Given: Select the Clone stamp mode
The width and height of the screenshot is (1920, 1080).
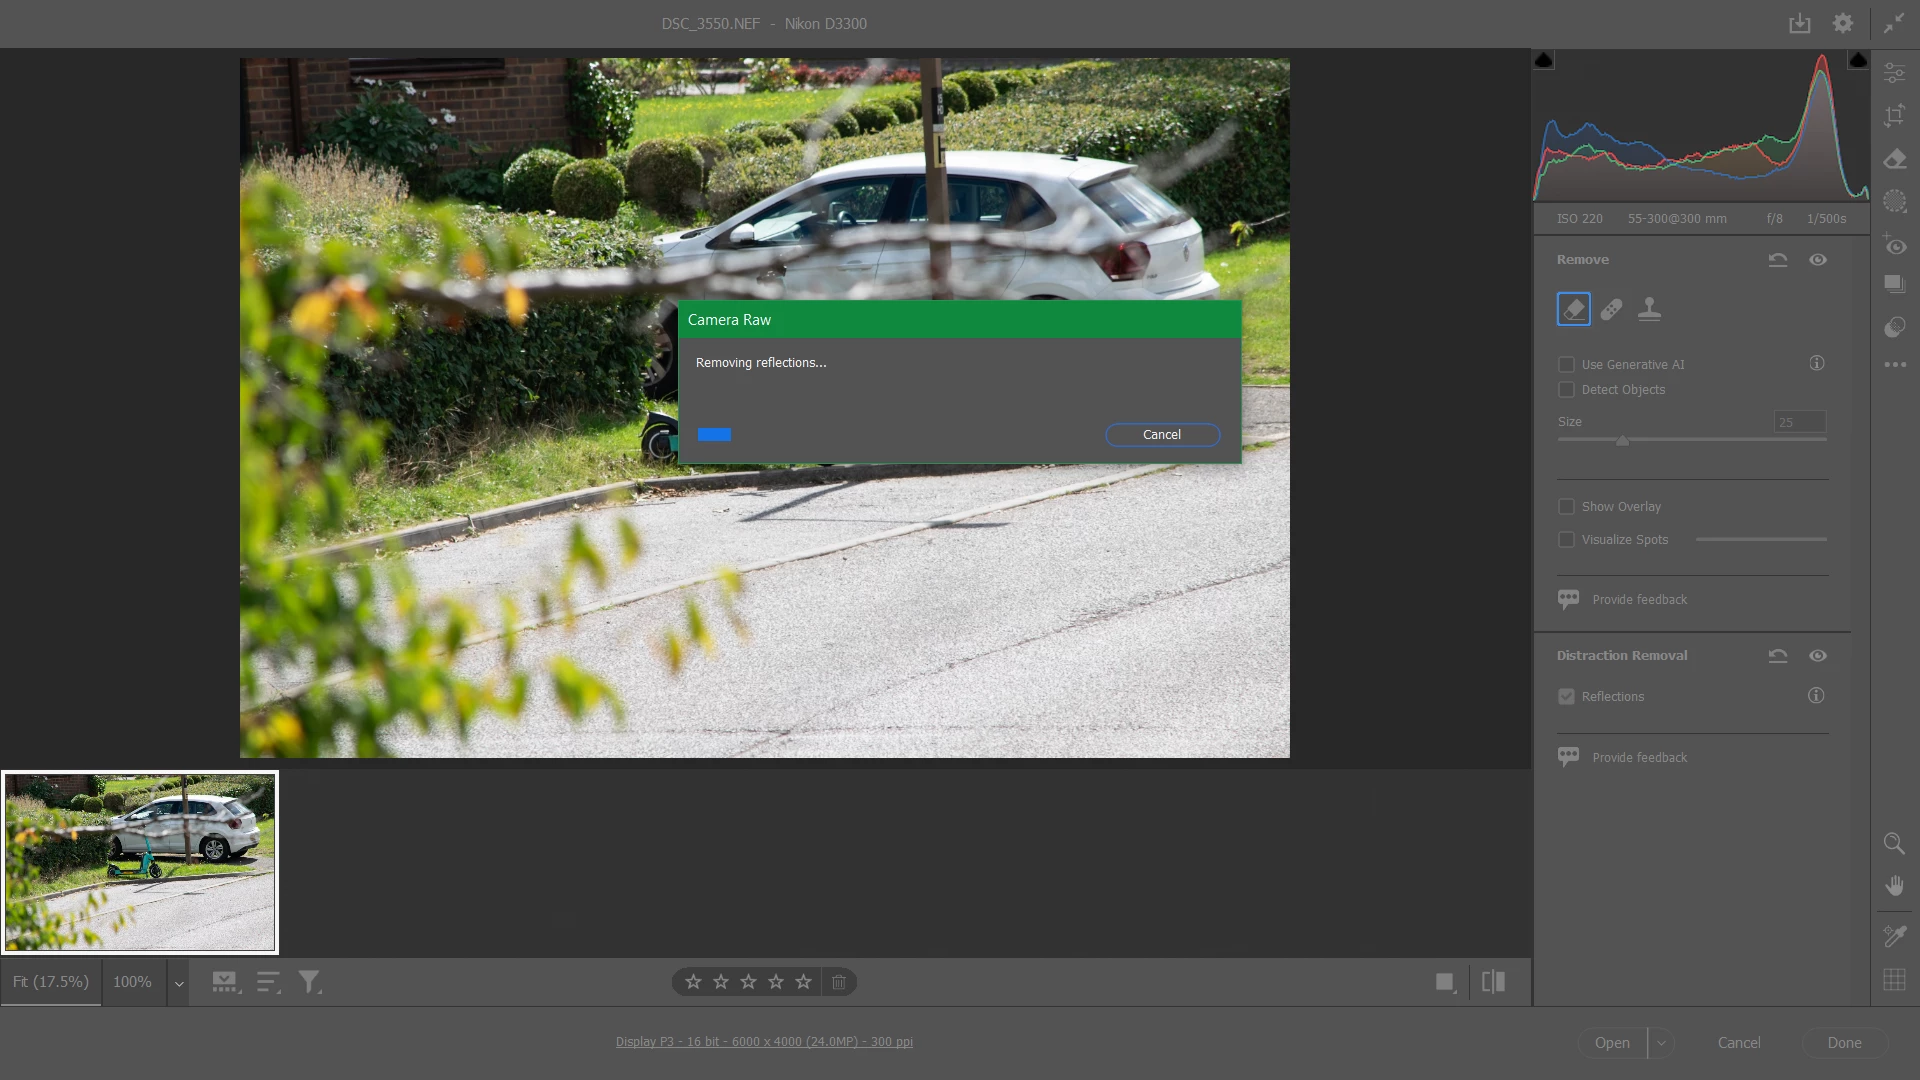Looking at the screenshot, I should [x=1649, y=310].
